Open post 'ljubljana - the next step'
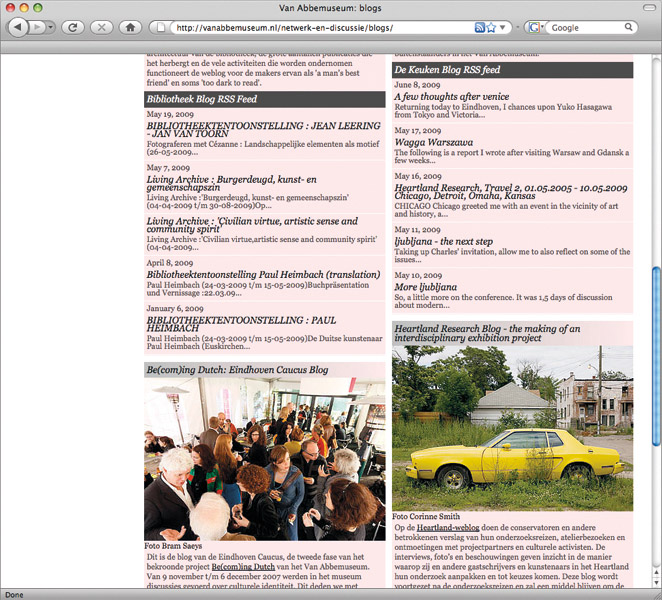 tap(443, 241)
